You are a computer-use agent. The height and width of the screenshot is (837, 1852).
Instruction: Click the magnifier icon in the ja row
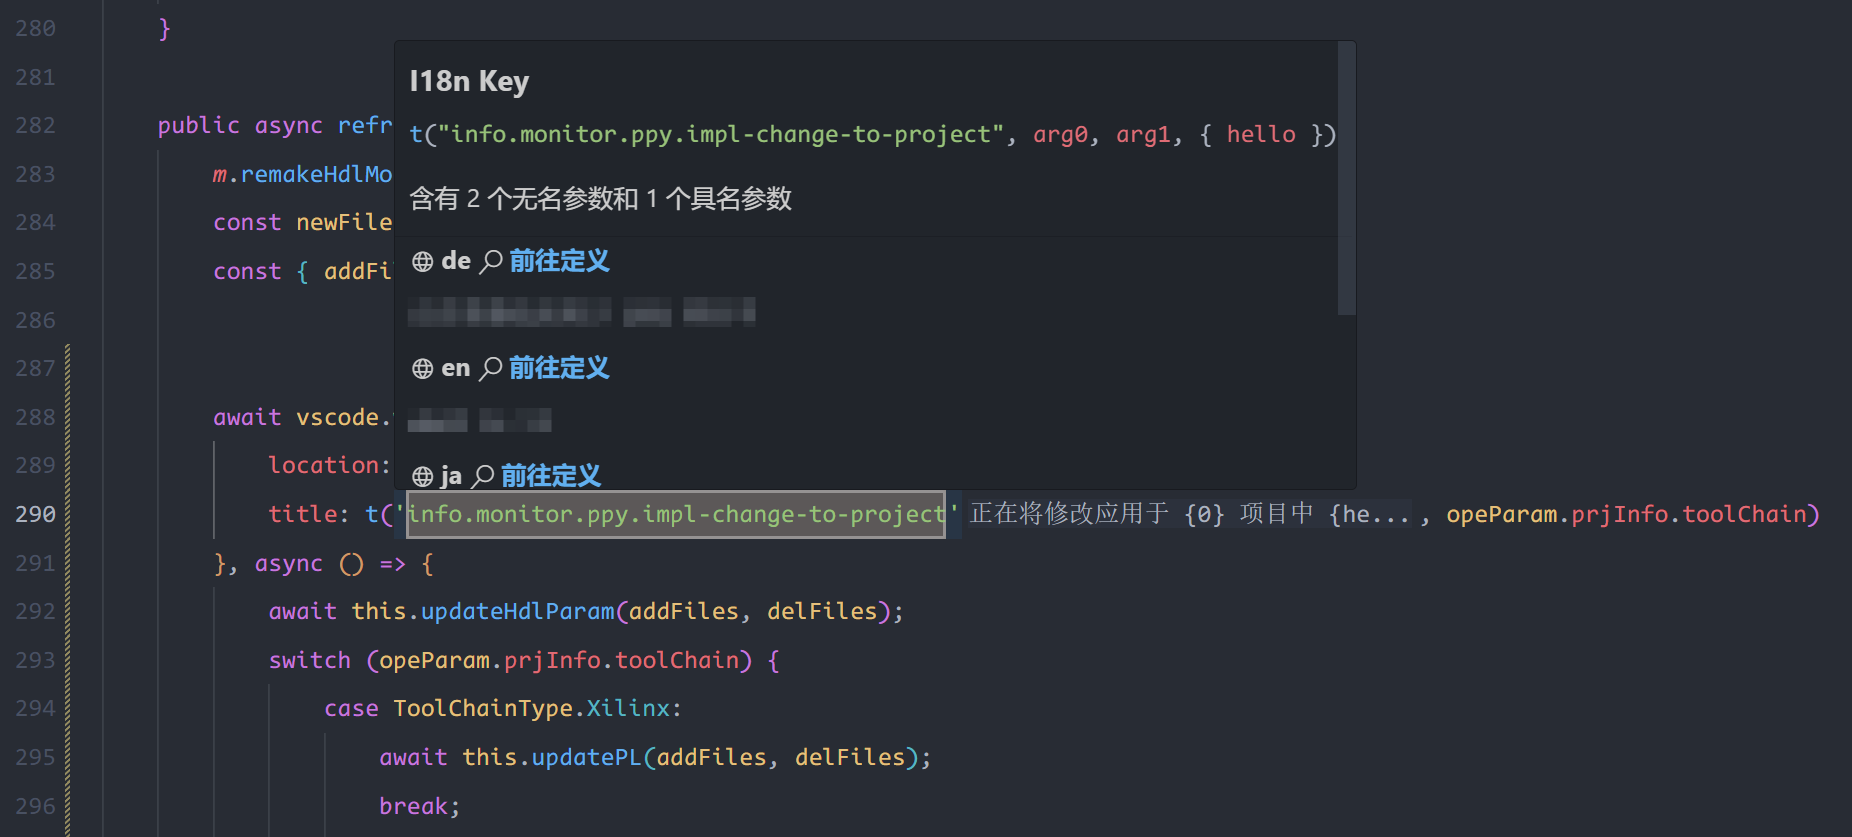[x=483, y=476]
